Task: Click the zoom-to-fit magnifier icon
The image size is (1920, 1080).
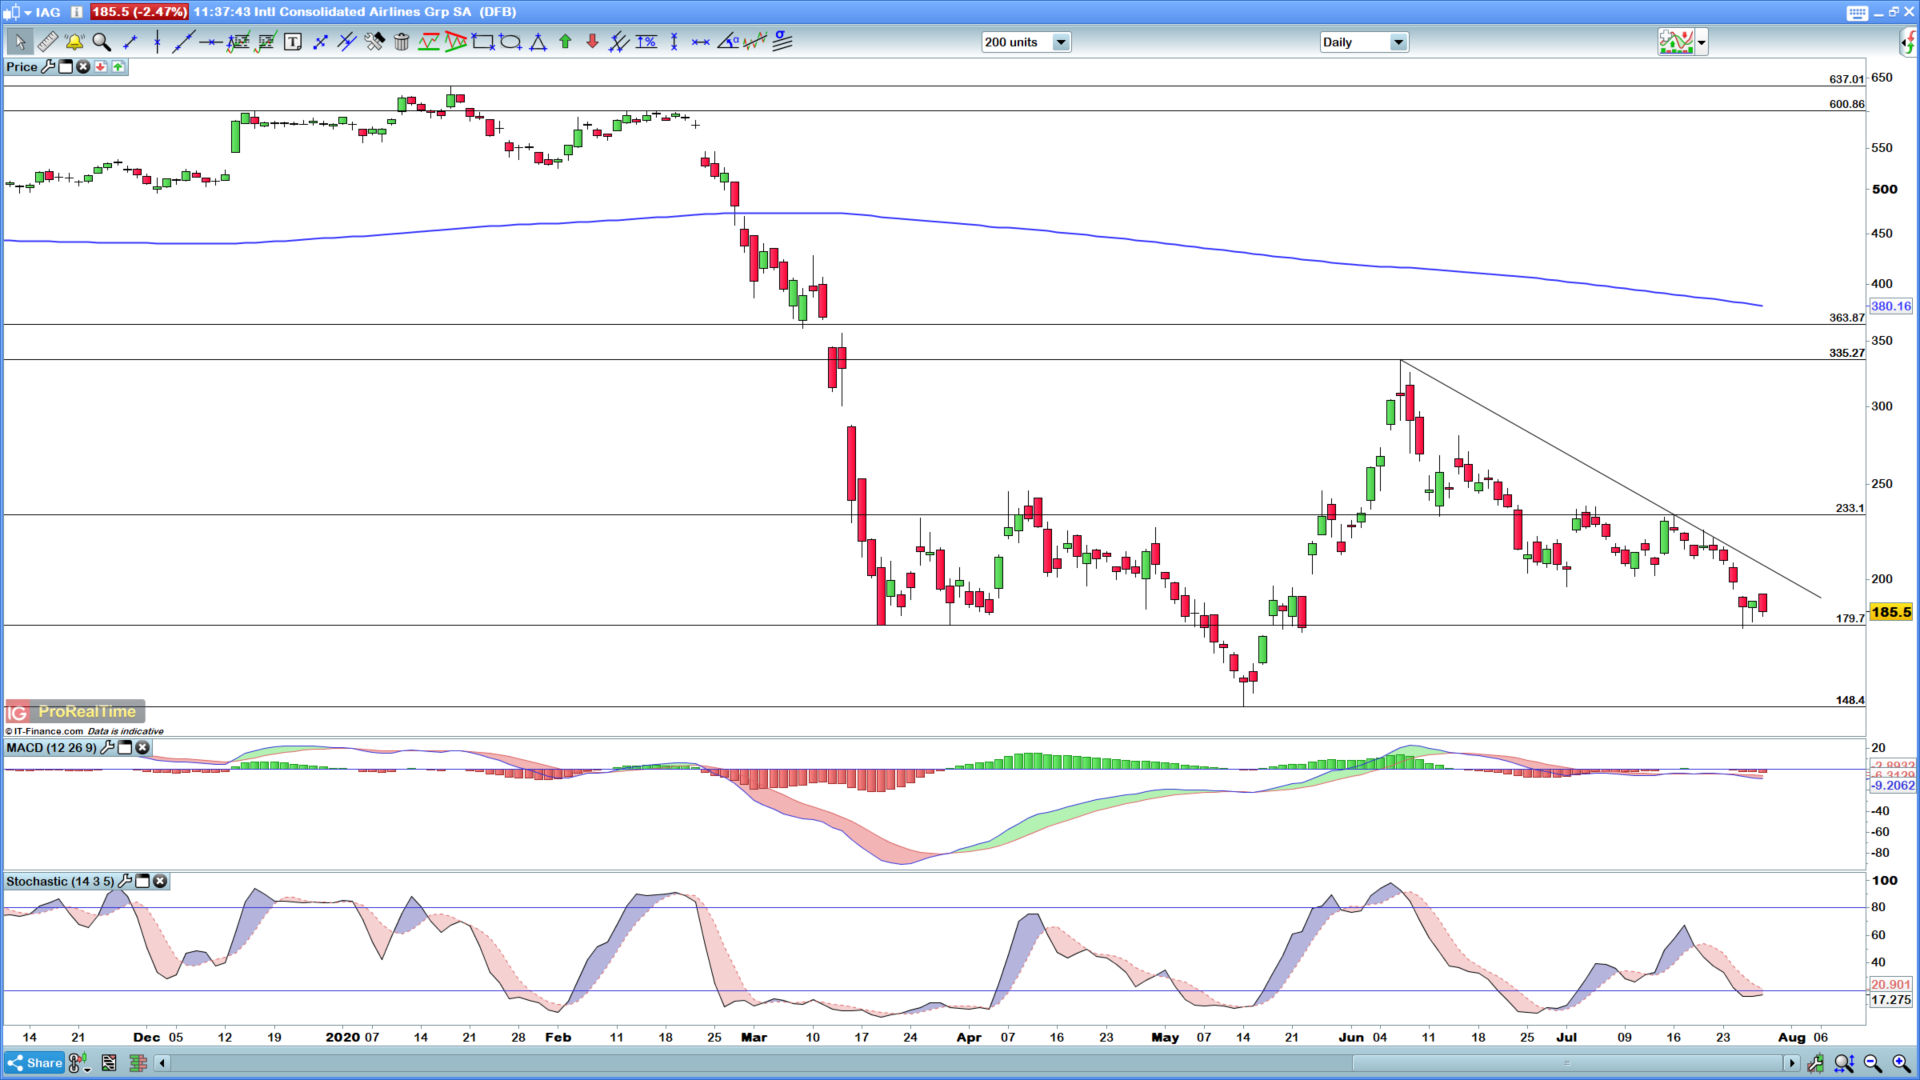Action: 1844,1063
